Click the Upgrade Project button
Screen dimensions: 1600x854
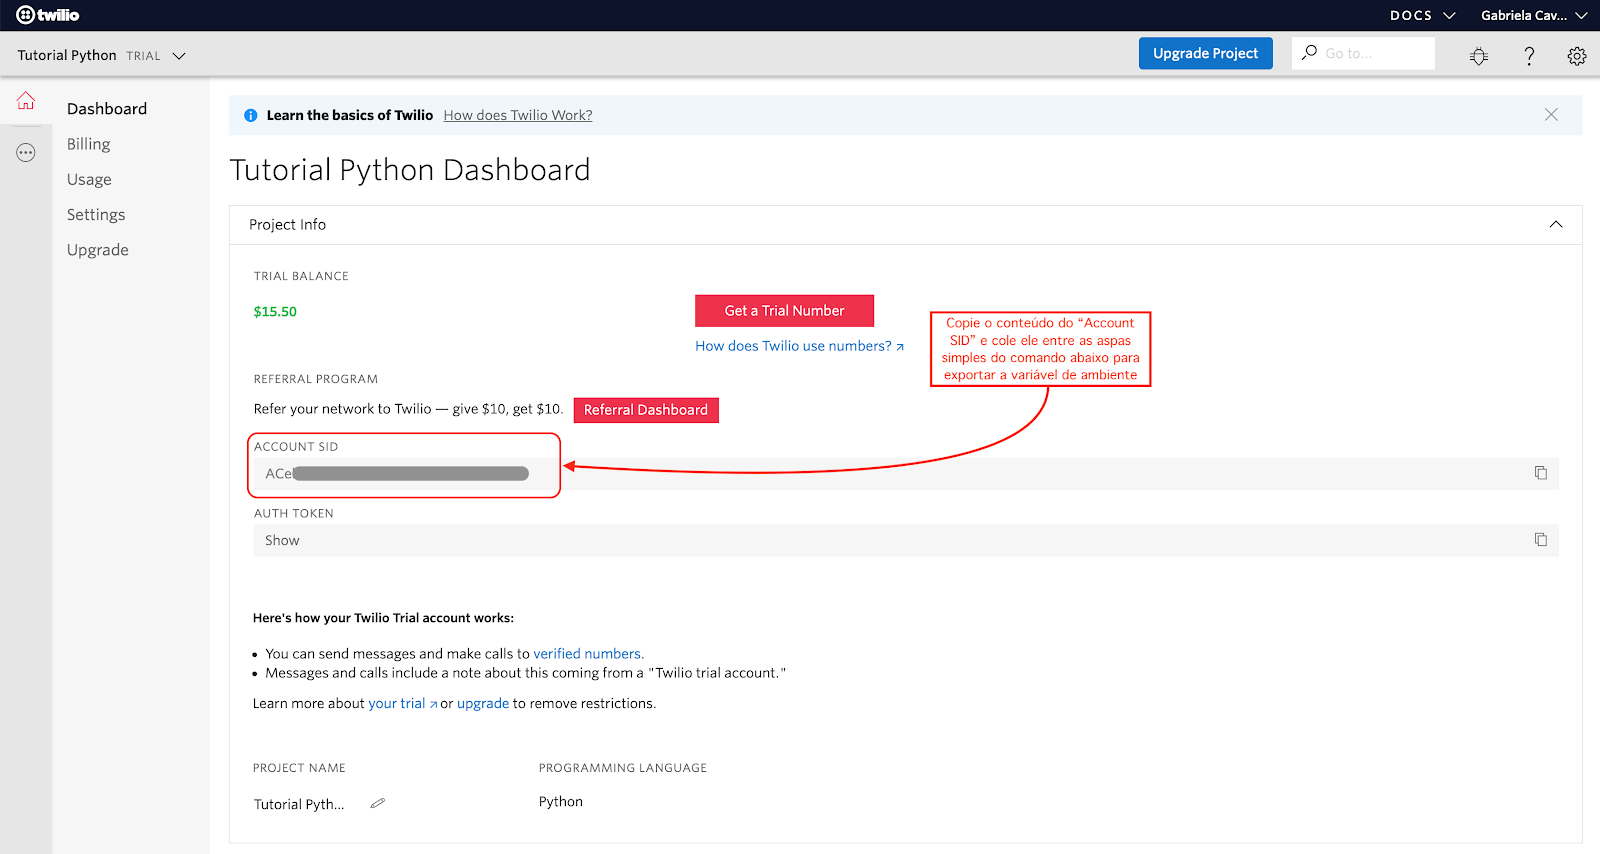click(1205, 53)
